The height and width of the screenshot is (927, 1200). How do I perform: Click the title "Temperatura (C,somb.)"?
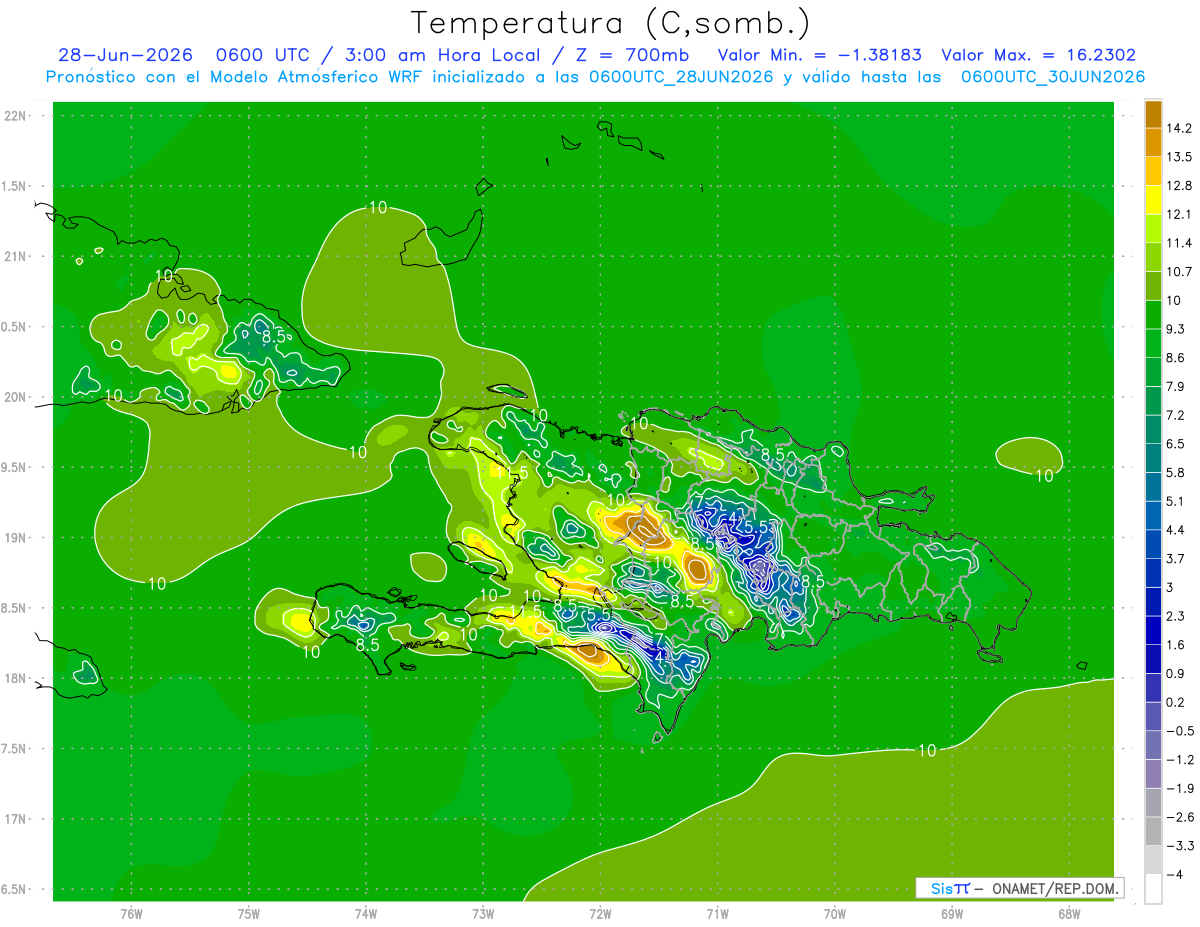coord(610,22)
